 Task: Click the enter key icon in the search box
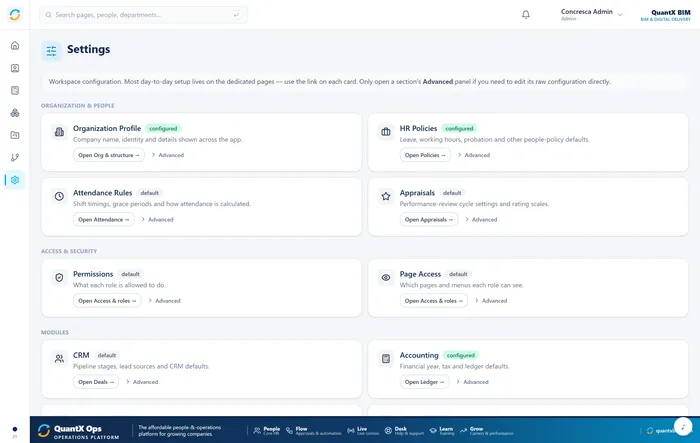pyautogui.click(x=236, y=15)
